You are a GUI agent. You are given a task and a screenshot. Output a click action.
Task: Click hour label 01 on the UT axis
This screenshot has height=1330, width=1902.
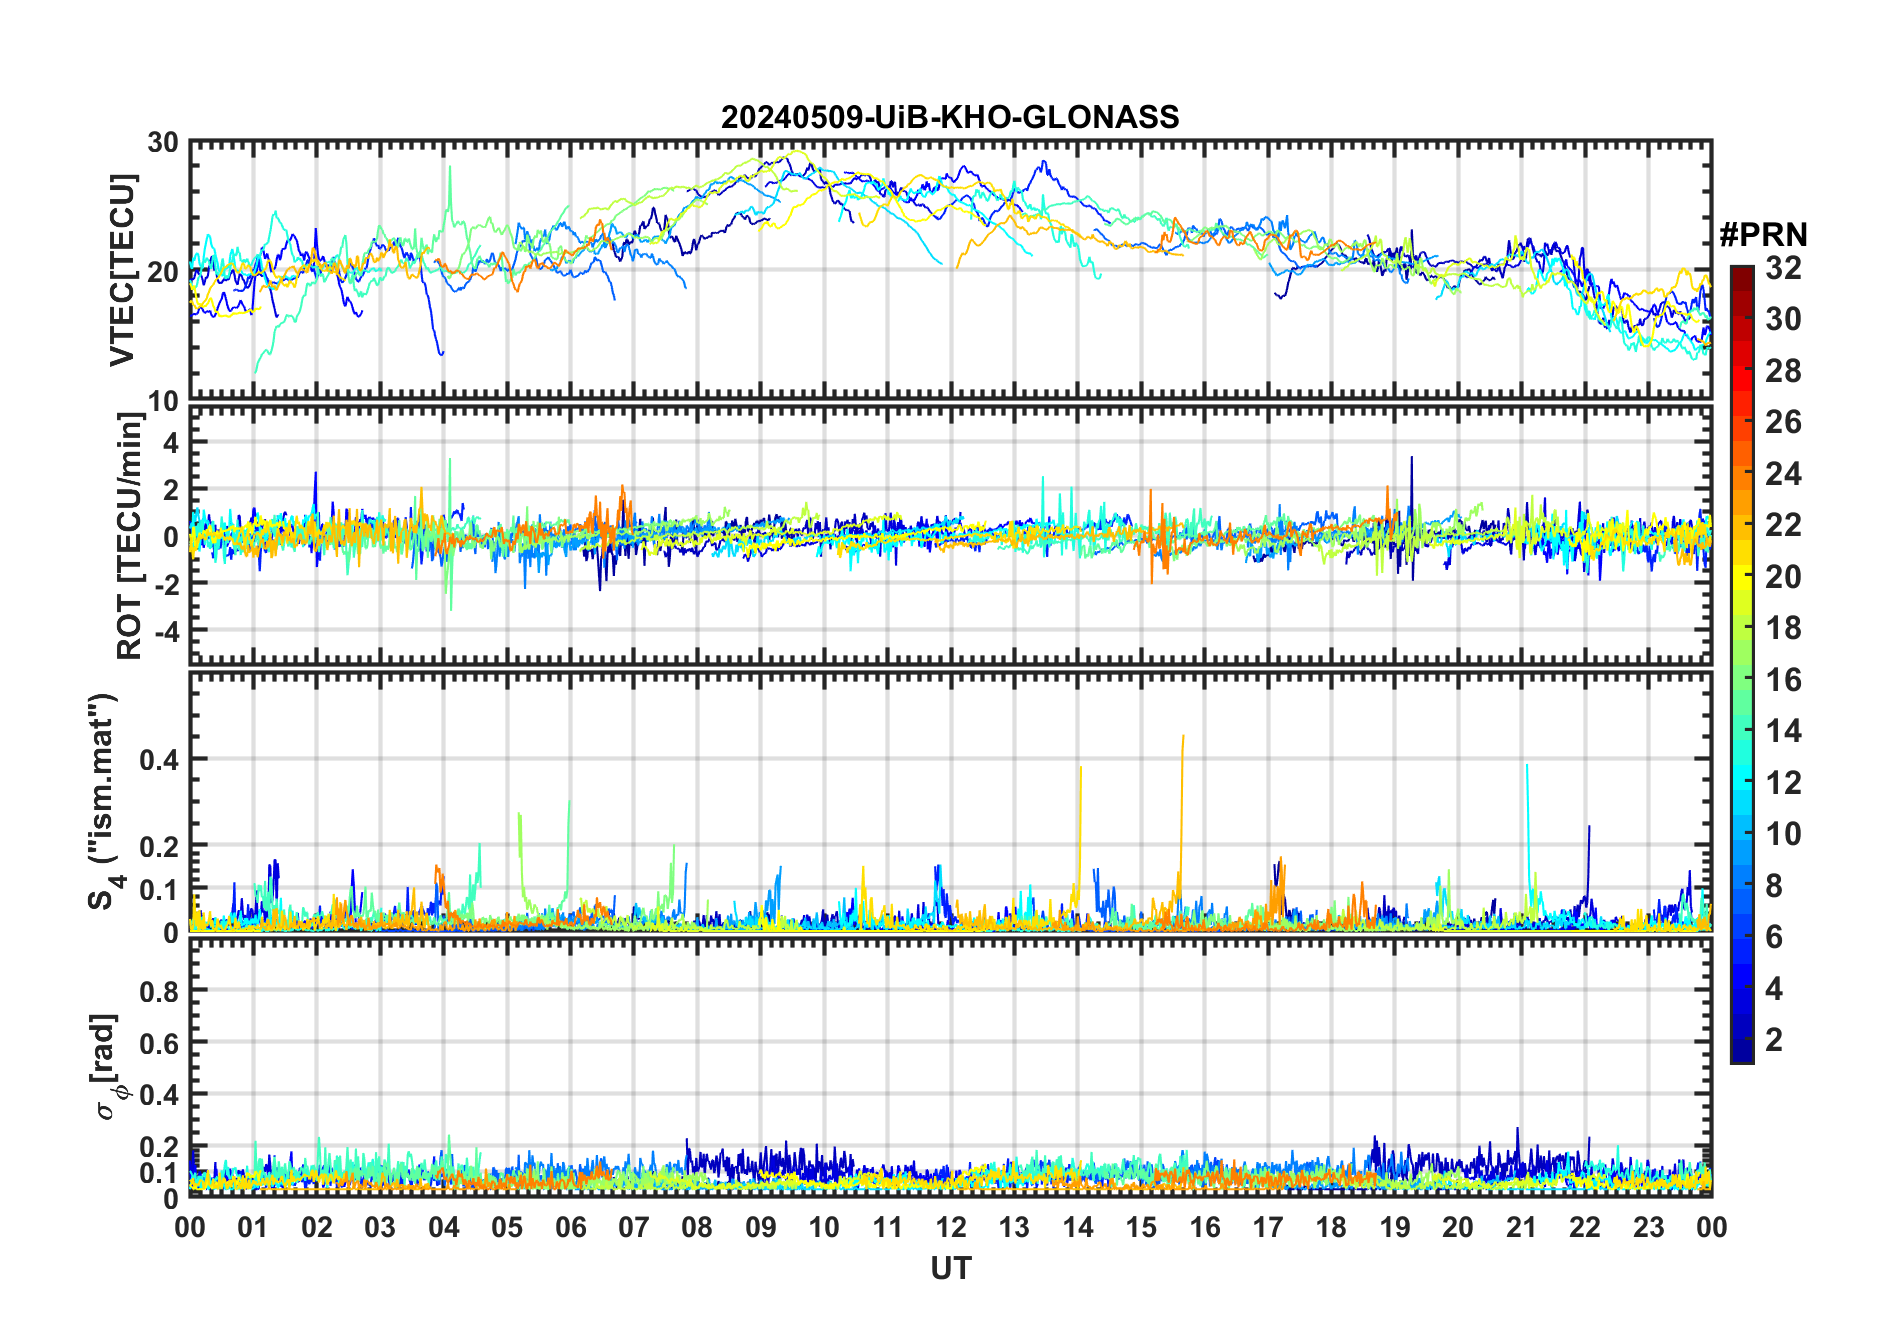[x=253, y=1227]
